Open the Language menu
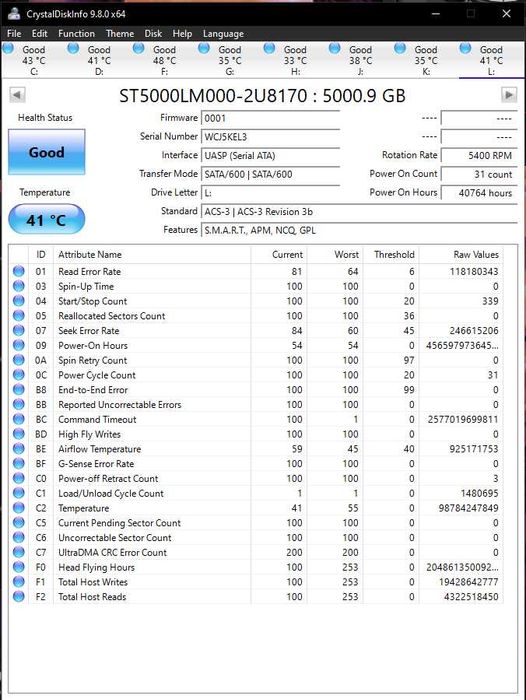526x700 pixels. tap(223, 33)
